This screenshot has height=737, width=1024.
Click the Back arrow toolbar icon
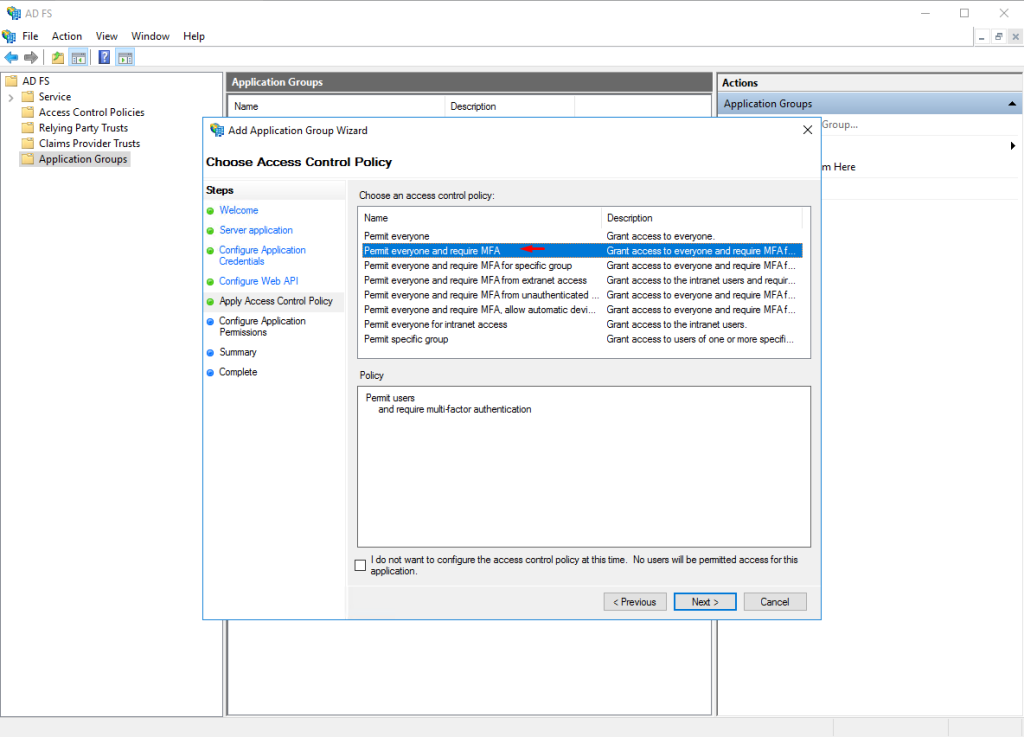(11, 58)
